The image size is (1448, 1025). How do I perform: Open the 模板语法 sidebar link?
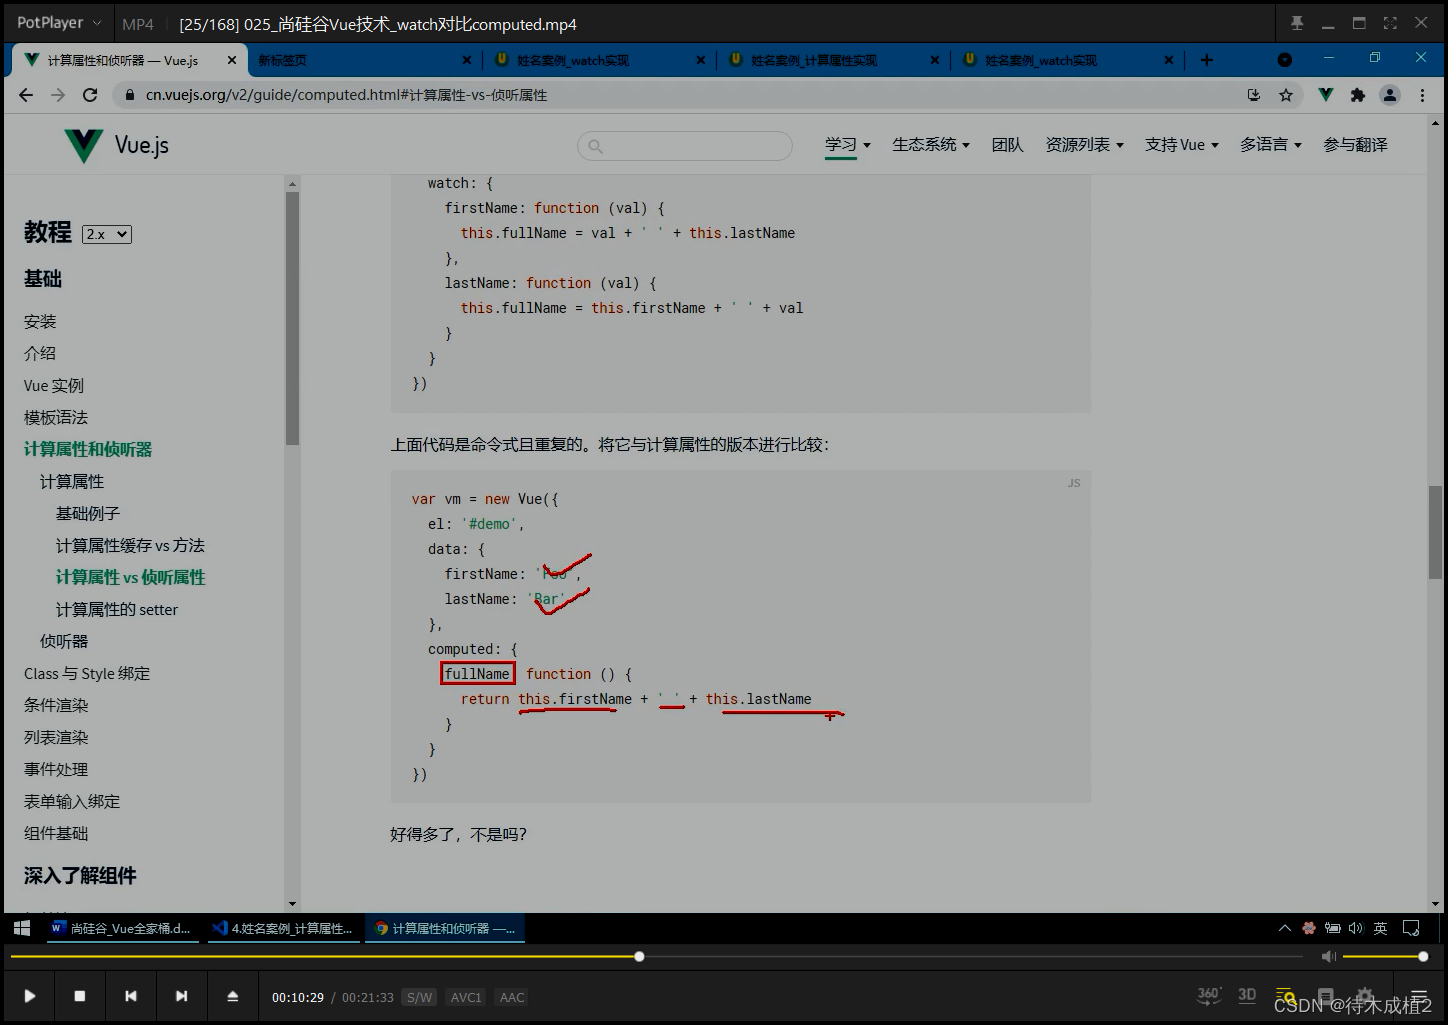coord(56,417)
